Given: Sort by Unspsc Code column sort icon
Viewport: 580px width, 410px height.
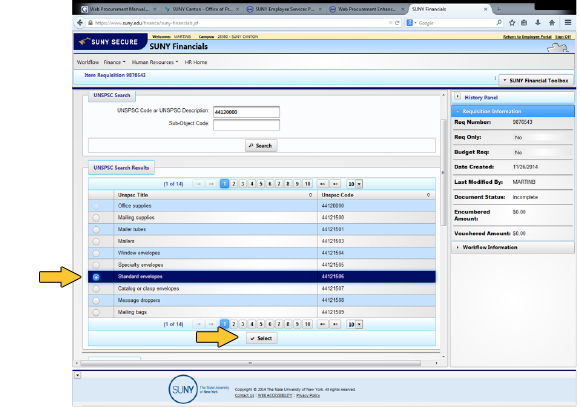Looking at the screenshot, I should click(428, 195).
